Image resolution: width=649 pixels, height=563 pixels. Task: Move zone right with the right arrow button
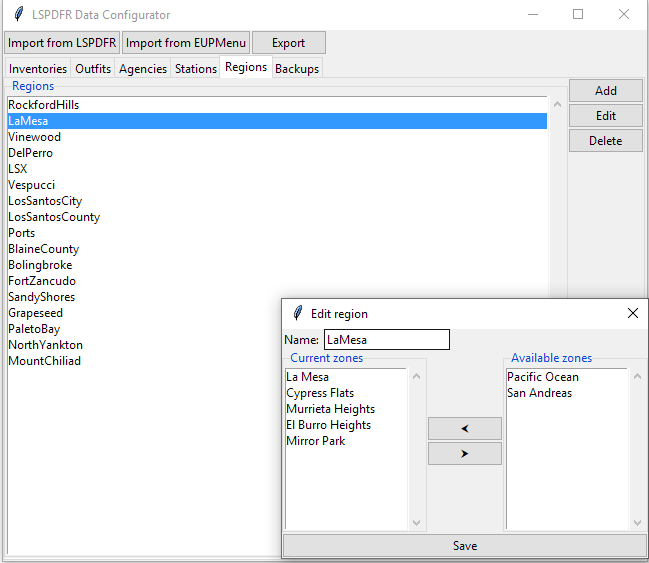465,454
